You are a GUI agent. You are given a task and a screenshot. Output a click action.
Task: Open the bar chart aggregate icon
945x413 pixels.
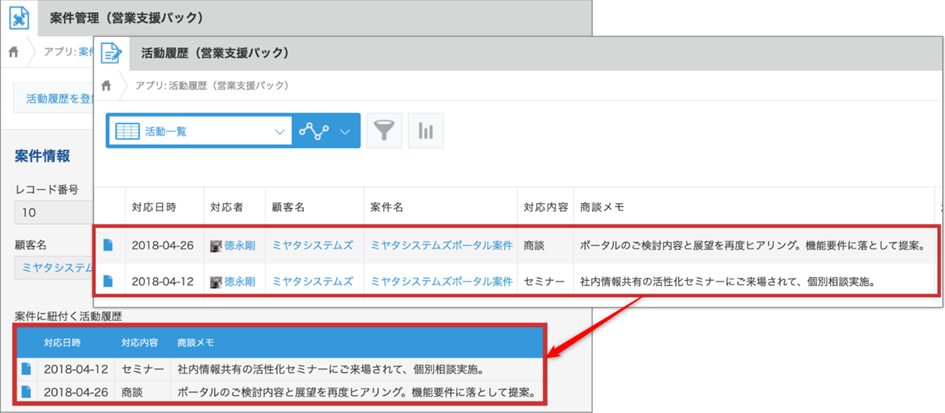click(x=426, y=131)
